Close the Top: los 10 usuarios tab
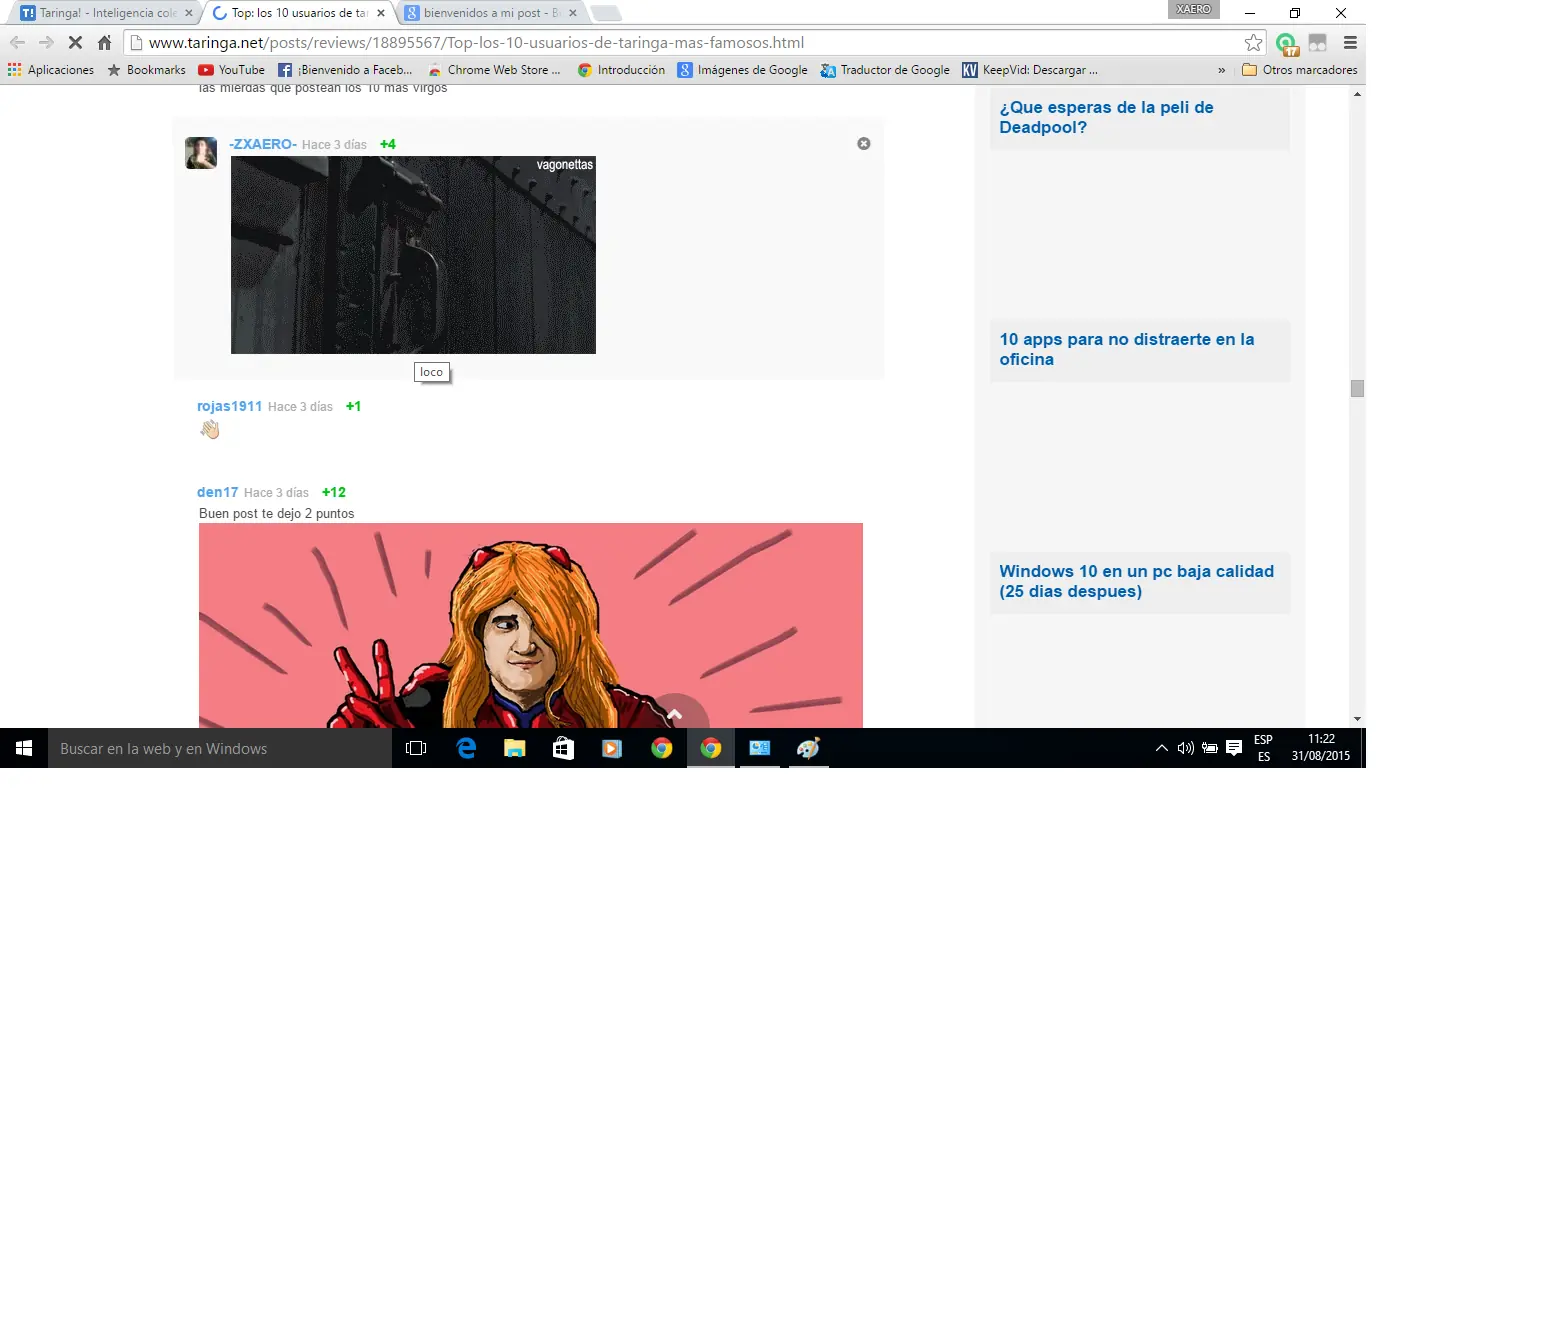Screen dimensions: 1548x1324 (381, 13)
